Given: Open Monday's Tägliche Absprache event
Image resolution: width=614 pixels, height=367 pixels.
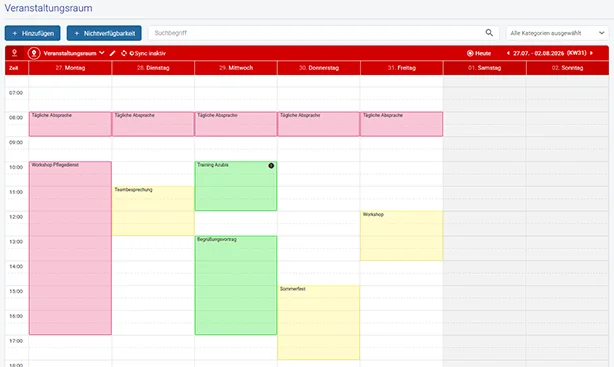Looking at the screenshot, I should point(70,124).
